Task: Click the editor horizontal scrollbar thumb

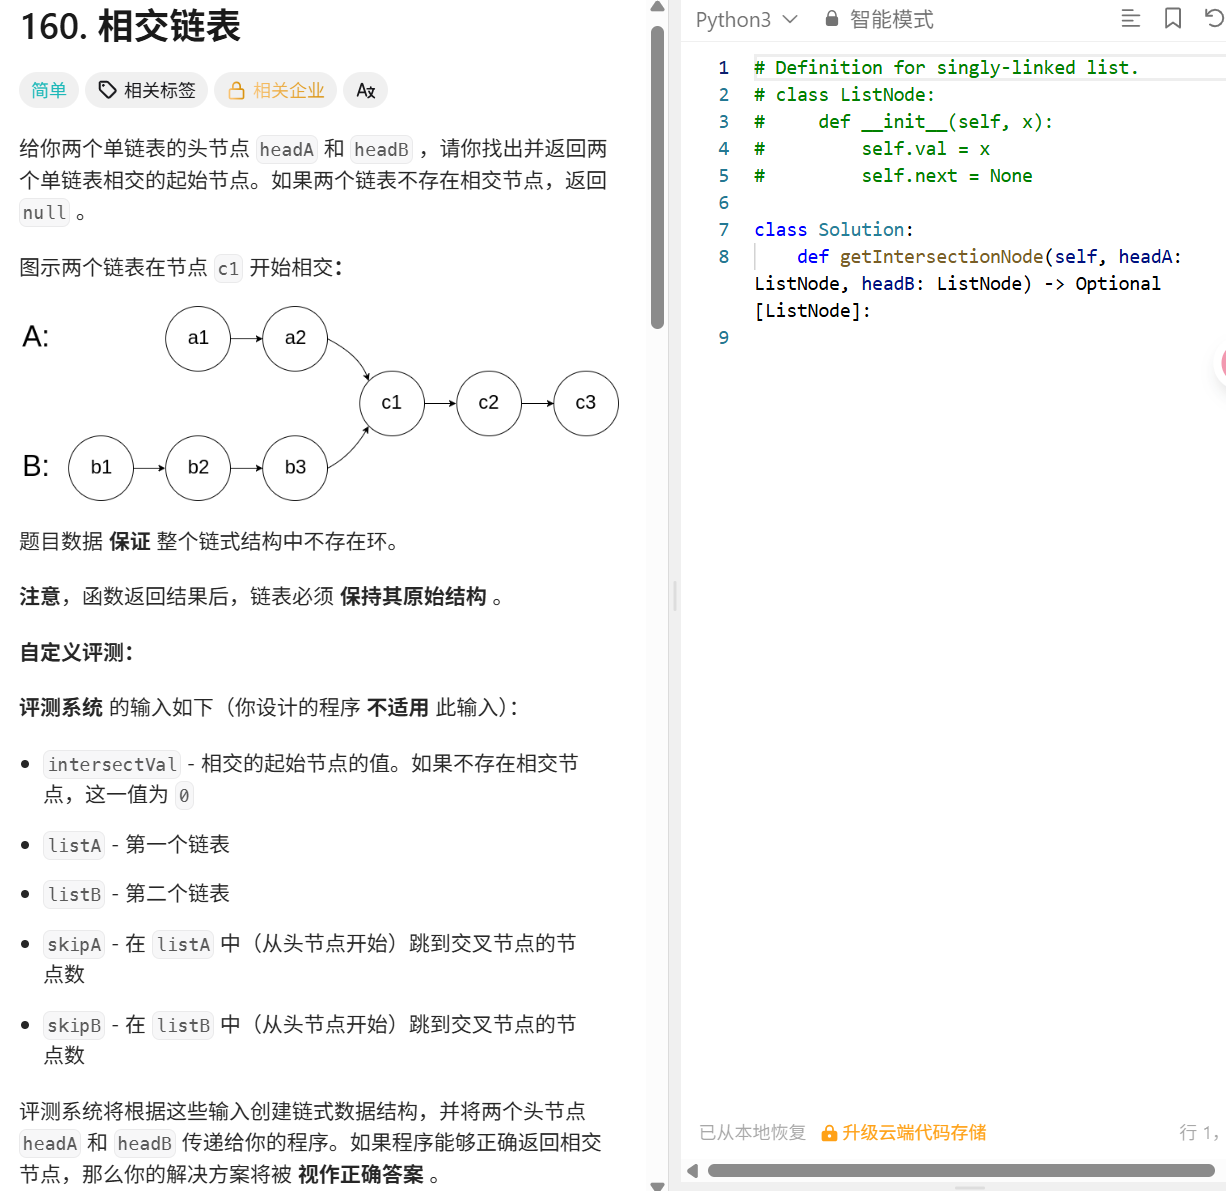Action: click(x=960, y=1170)
